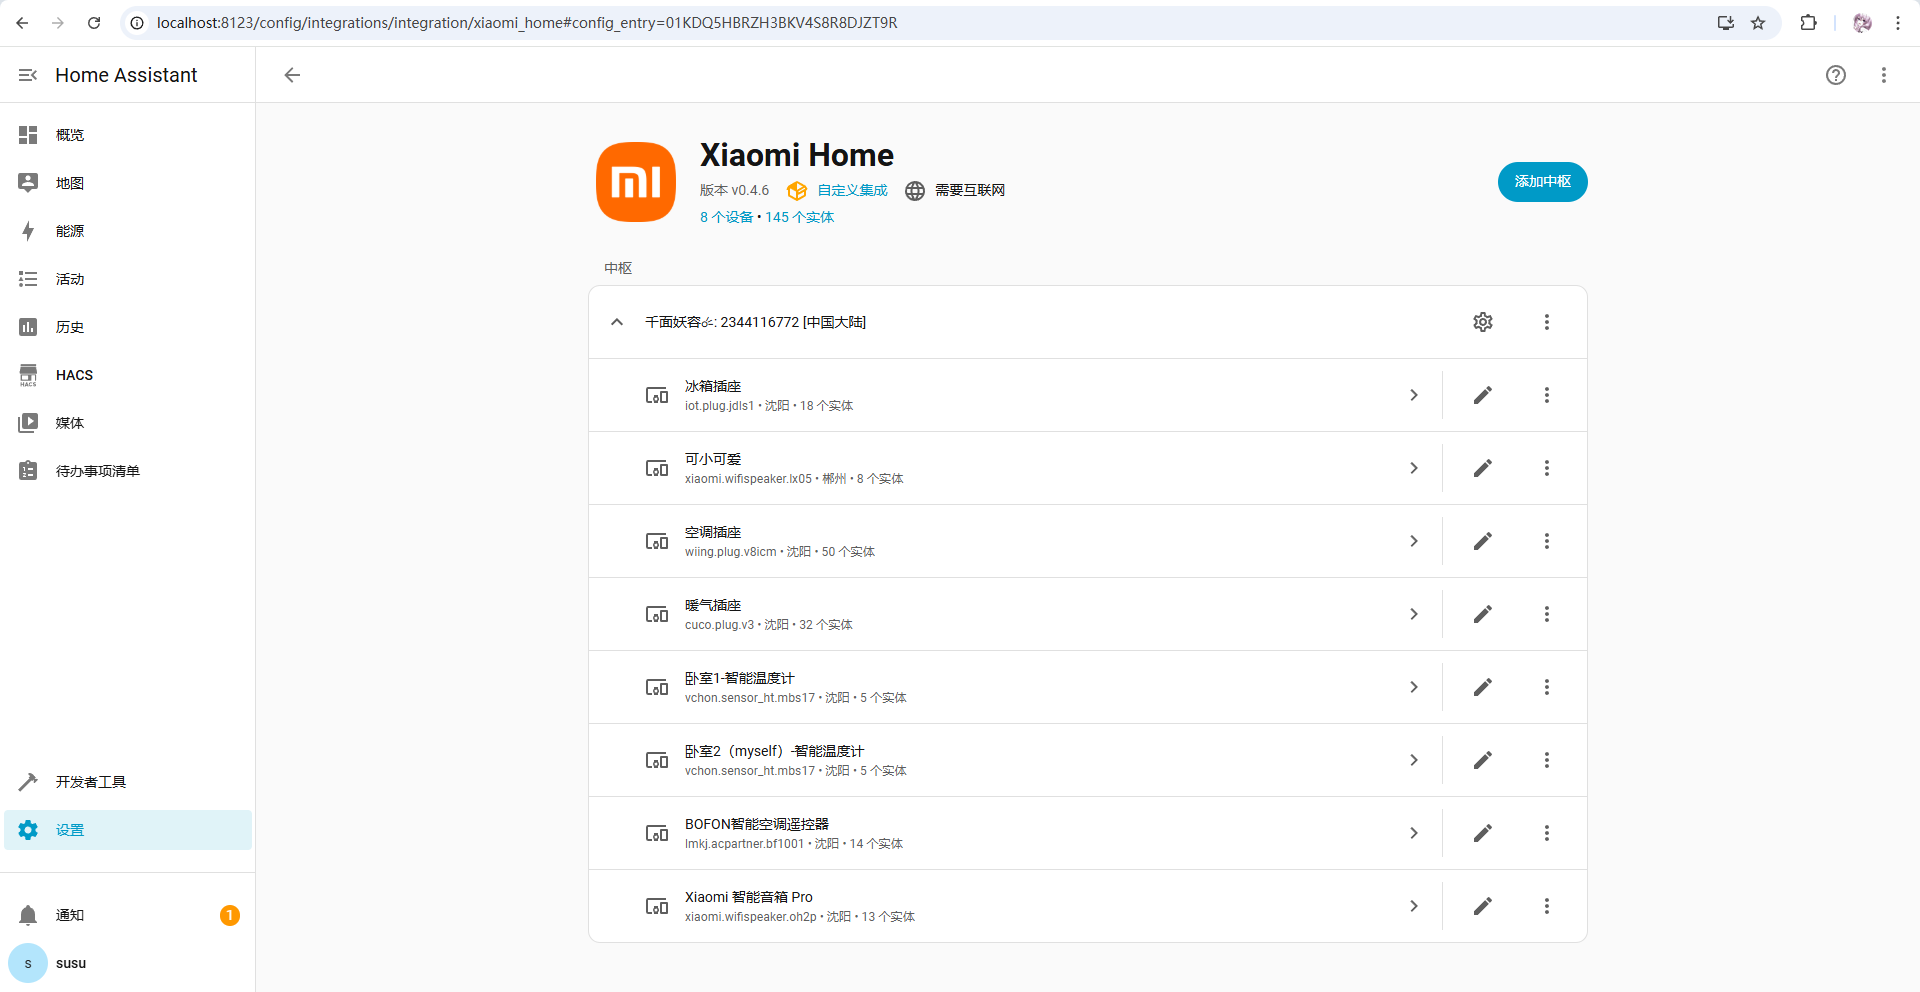Click the hub settings gear icon

(1482, 322)
